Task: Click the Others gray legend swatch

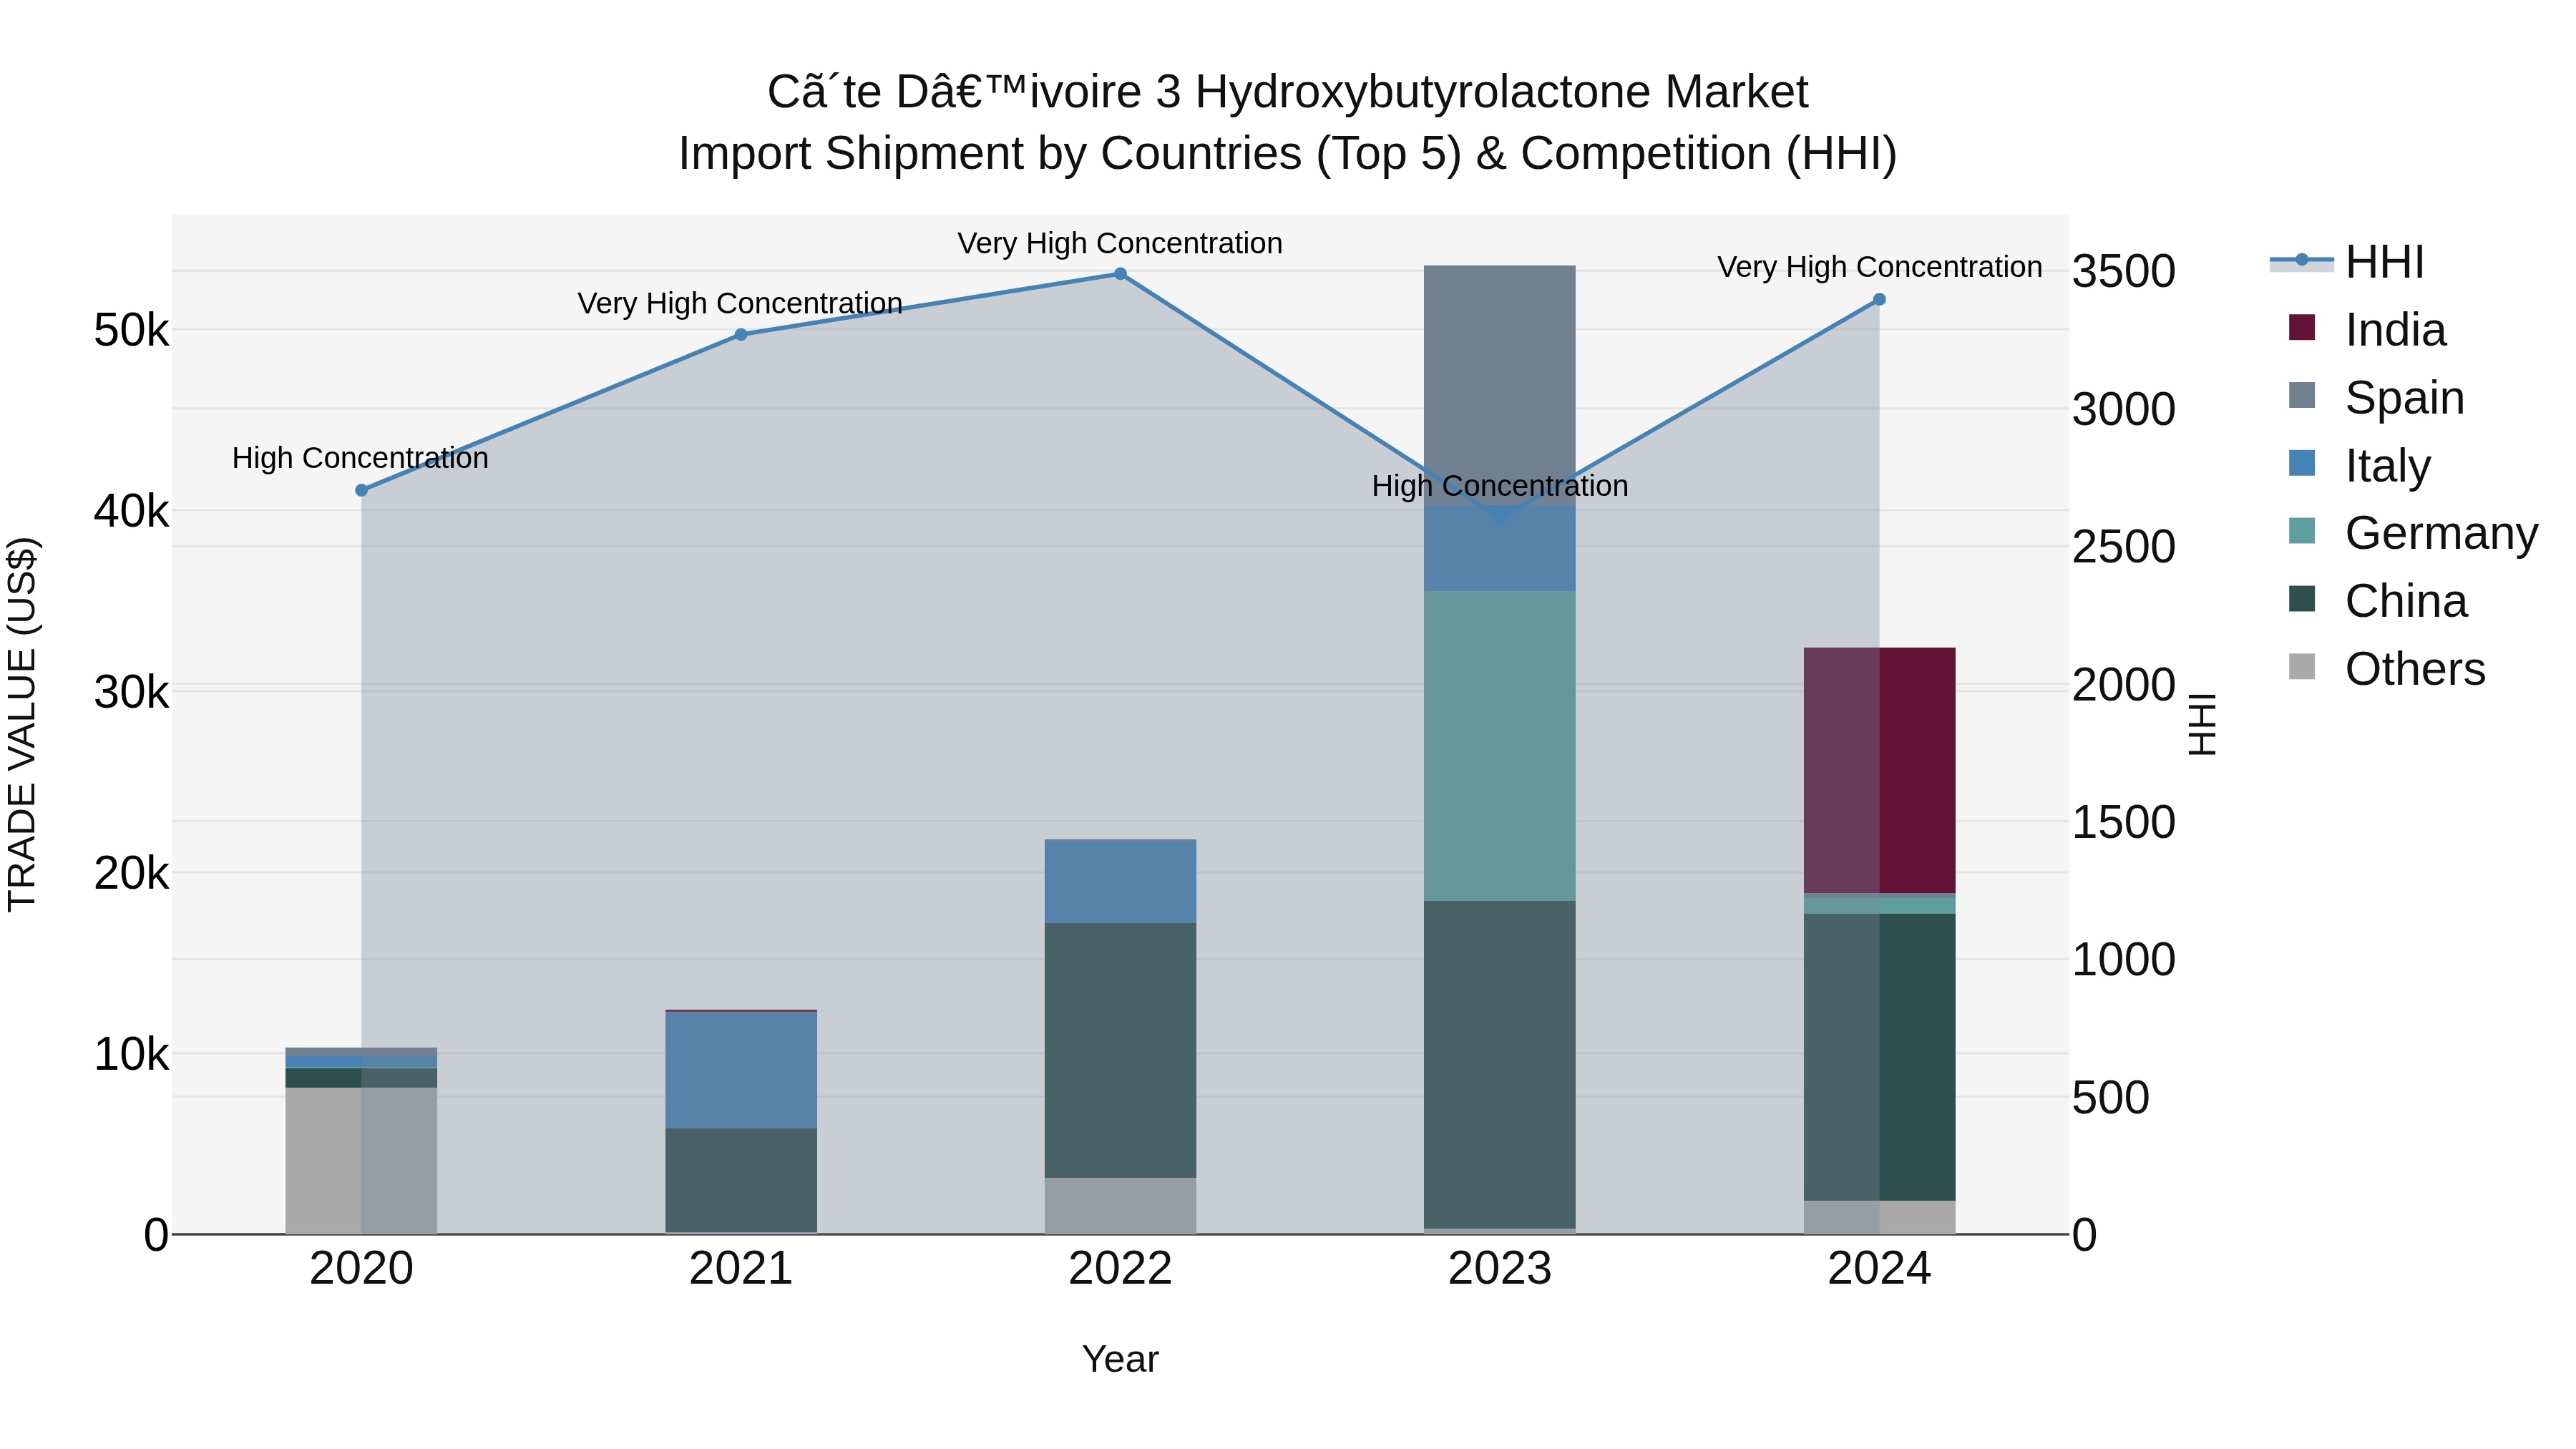Action: point(2302,667)
